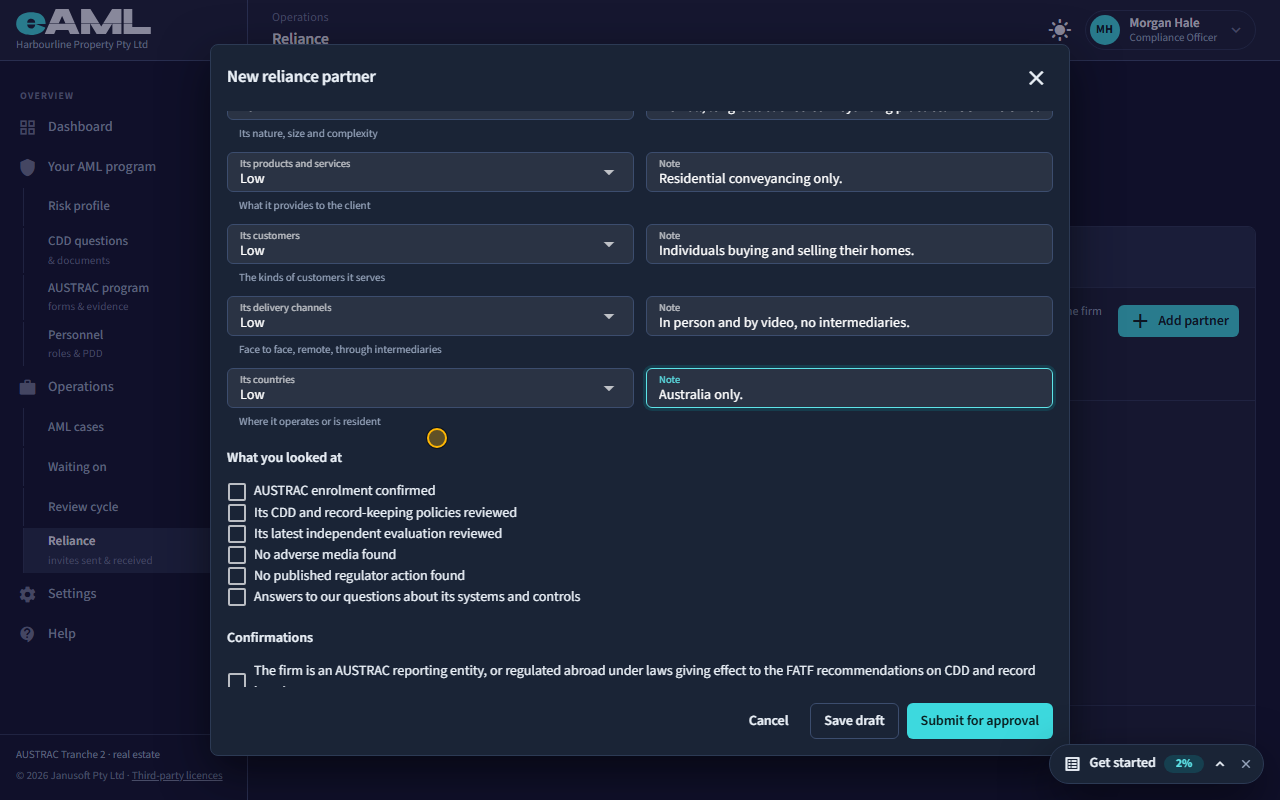
Task: Edit the Residential conveyancing only note
Action: pyautogui.click(x=849, y=172)
